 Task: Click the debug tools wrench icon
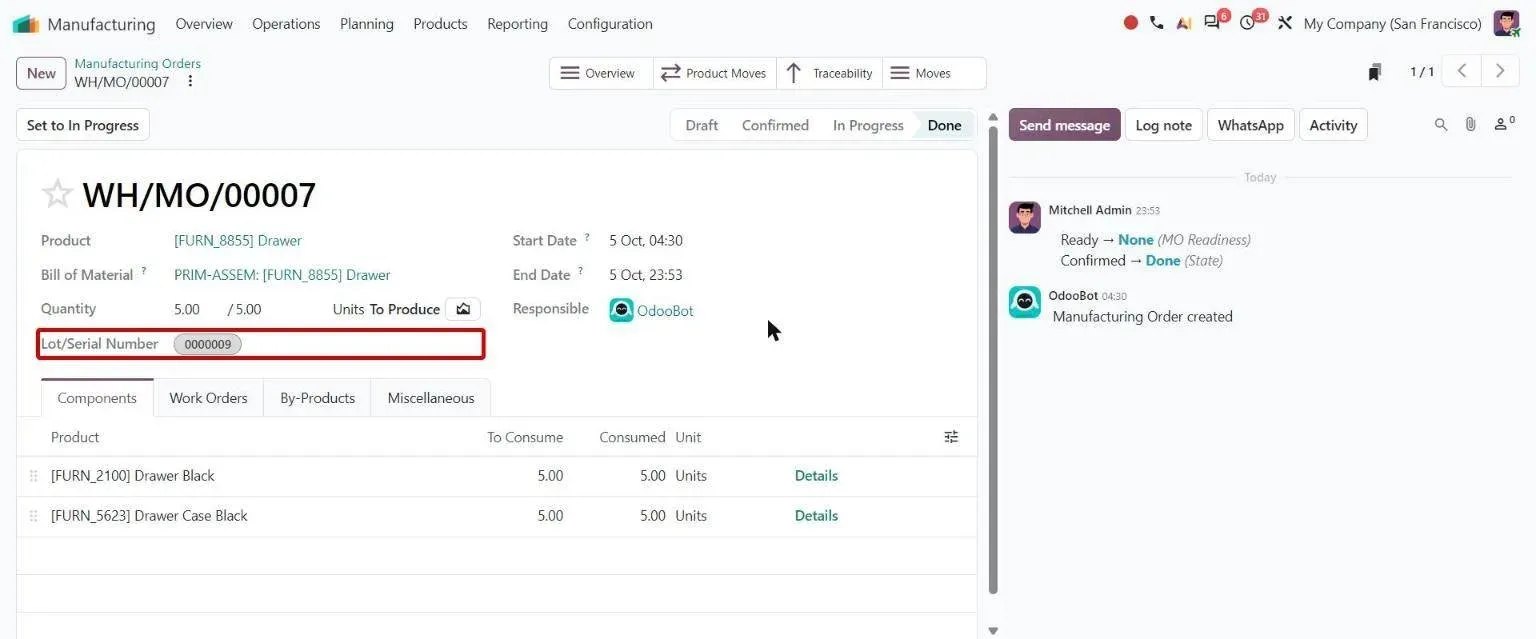coord(1285,23)
